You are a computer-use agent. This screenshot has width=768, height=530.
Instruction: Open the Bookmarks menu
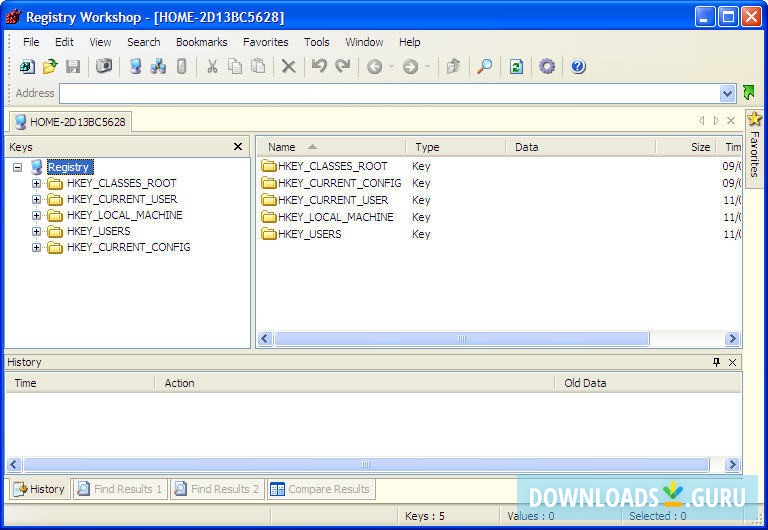pyautogui.click(x=201, y=42)
